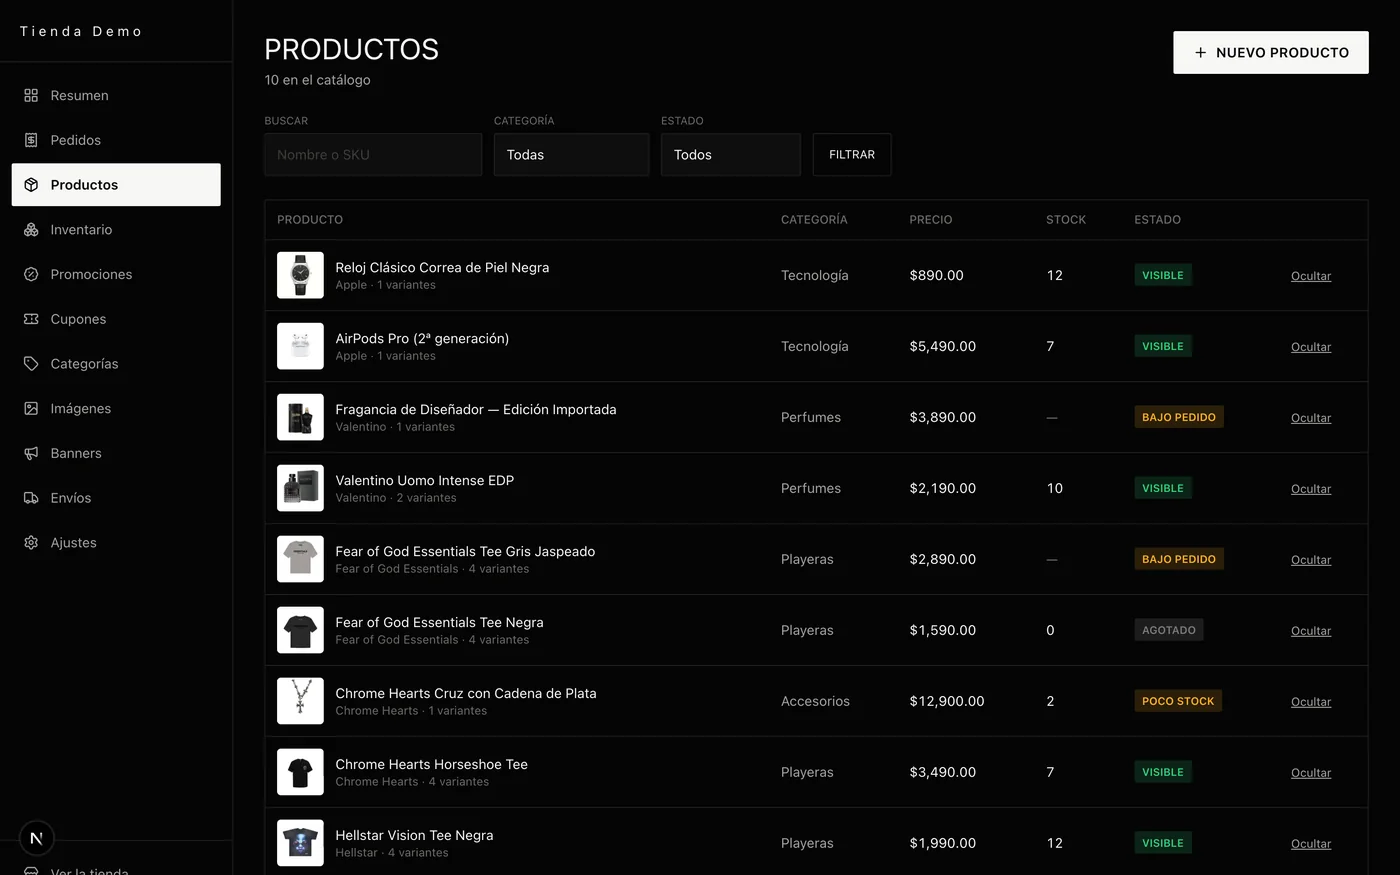Click the Imágenes picture icon

click(31, 408)
